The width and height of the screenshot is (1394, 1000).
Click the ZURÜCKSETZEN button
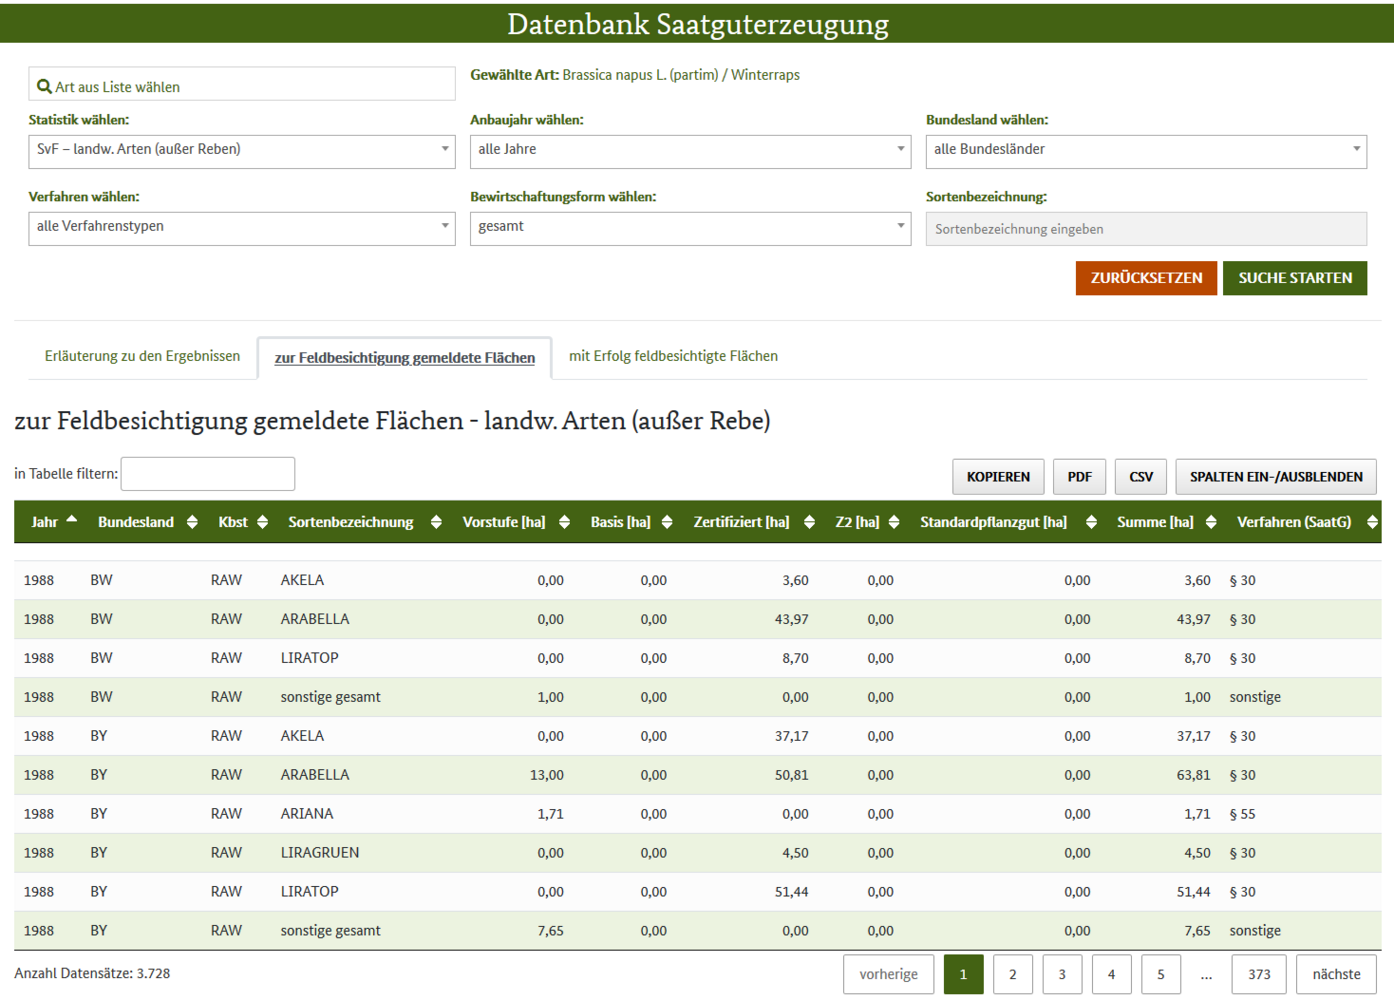tap(1146, 278)
